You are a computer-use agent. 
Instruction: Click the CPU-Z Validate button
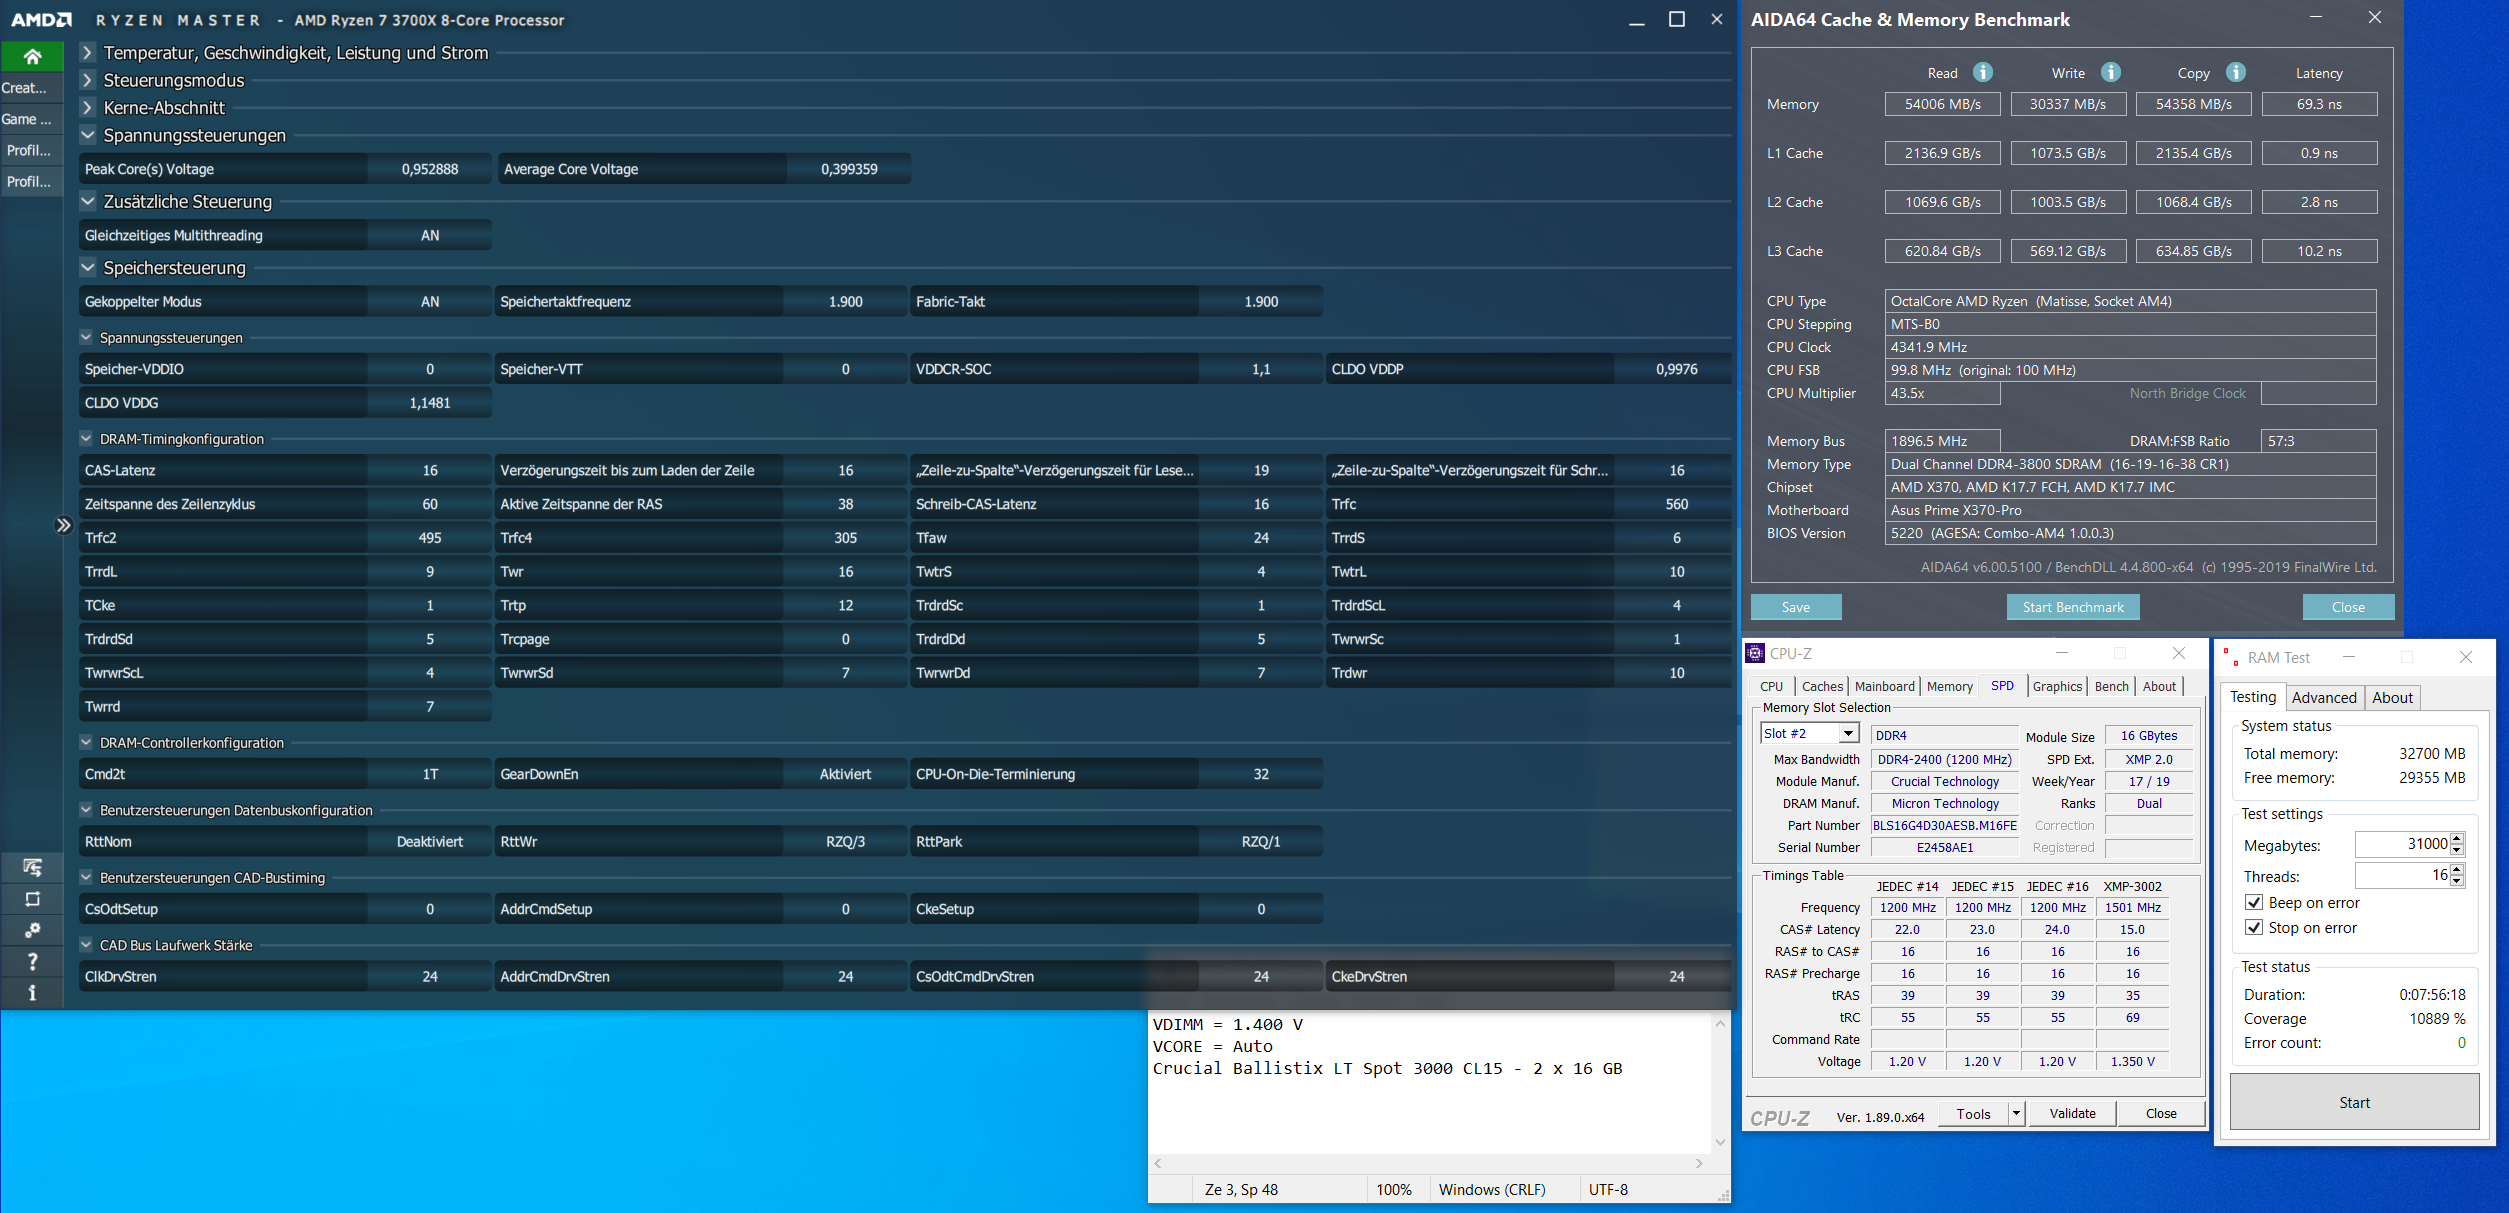[x=2071, y=1113]
